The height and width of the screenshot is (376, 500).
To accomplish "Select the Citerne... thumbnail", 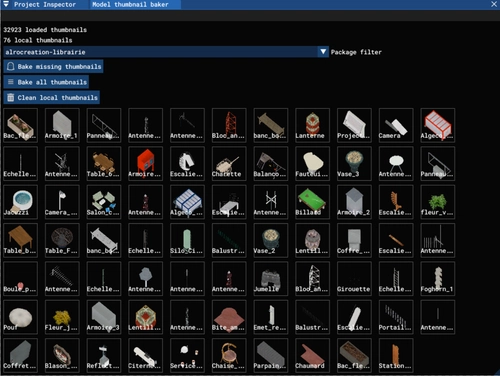I will pos(145,355).
